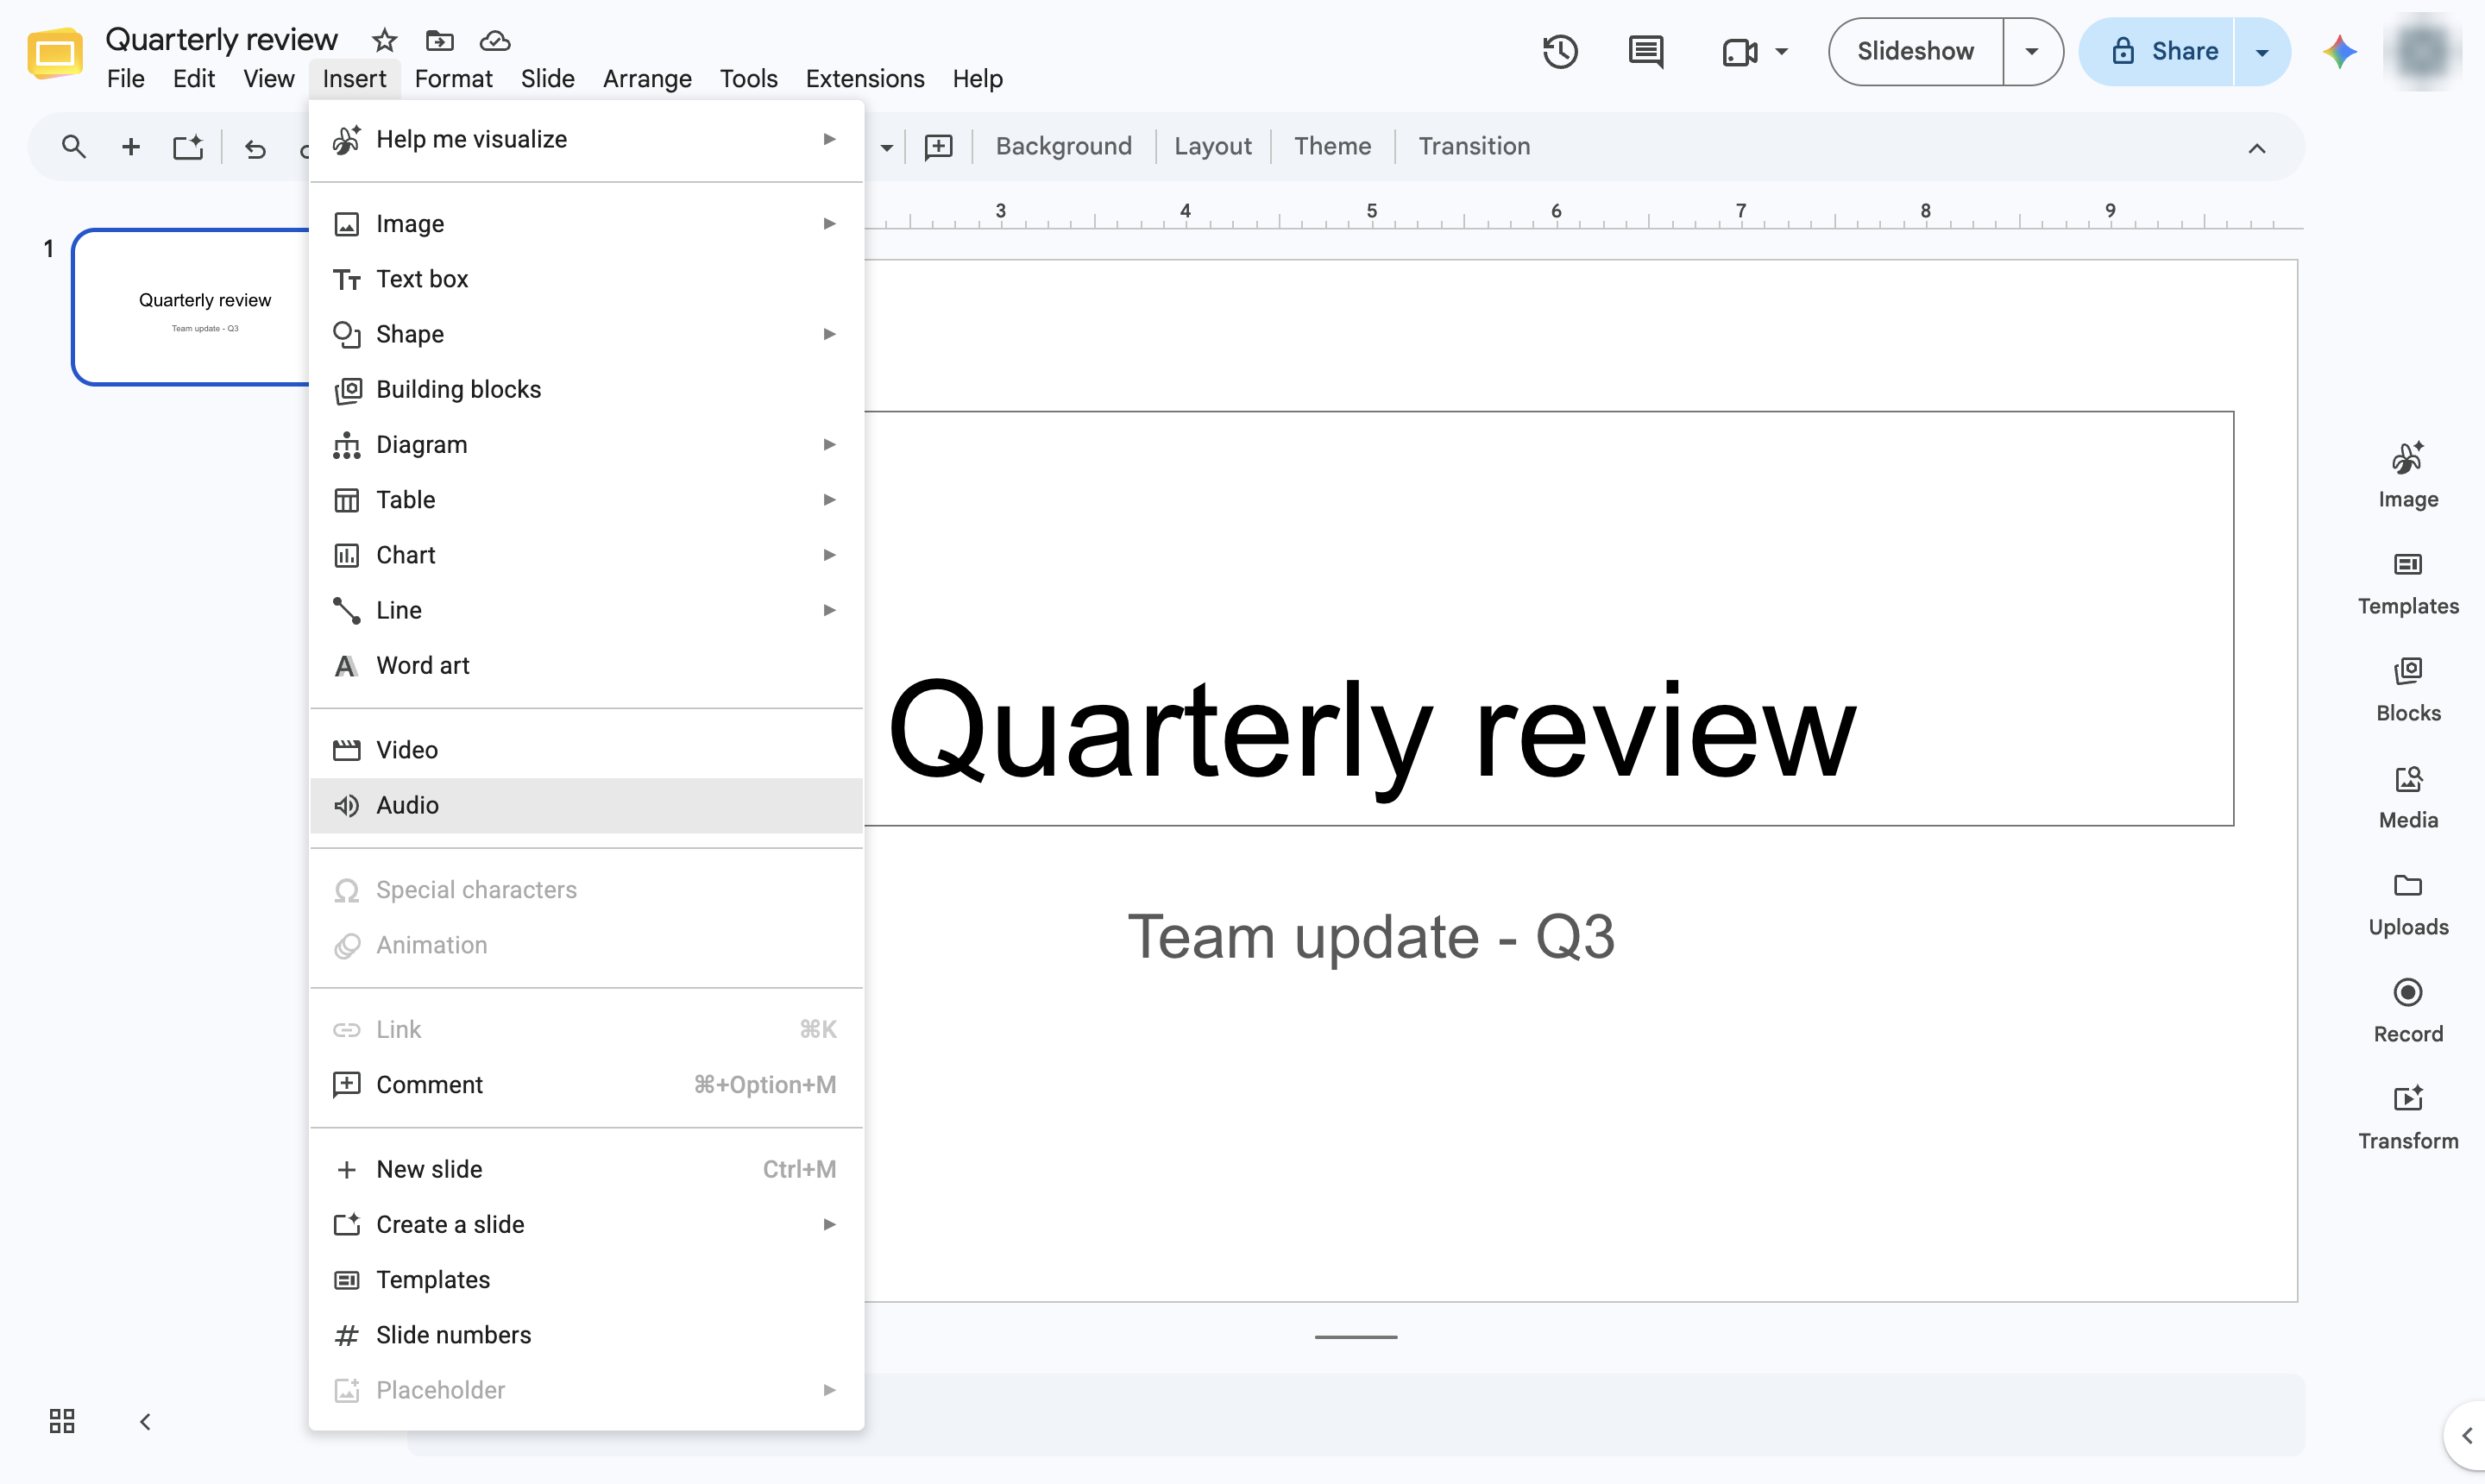Click New slide in the Insert menu
Image resolution: width=2485 pixels, height=1484 pixels.
coord(586,1169)
